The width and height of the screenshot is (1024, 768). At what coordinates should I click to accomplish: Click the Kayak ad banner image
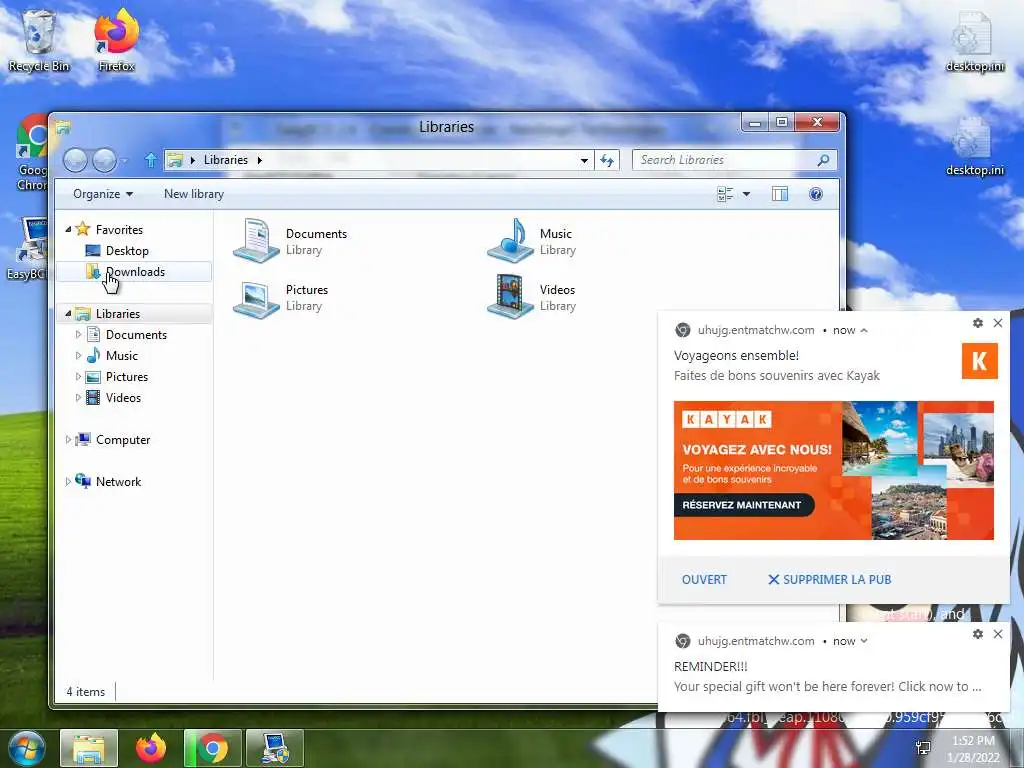[x=834, y=470]
